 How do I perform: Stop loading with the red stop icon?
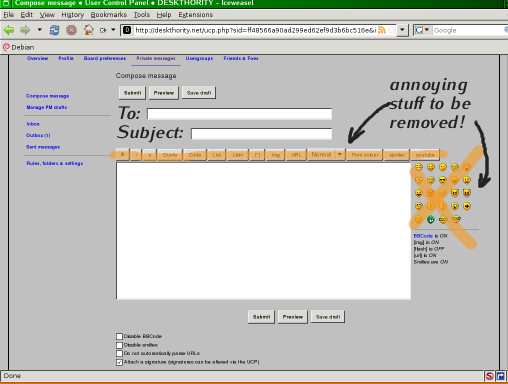[x=71, y=30]
